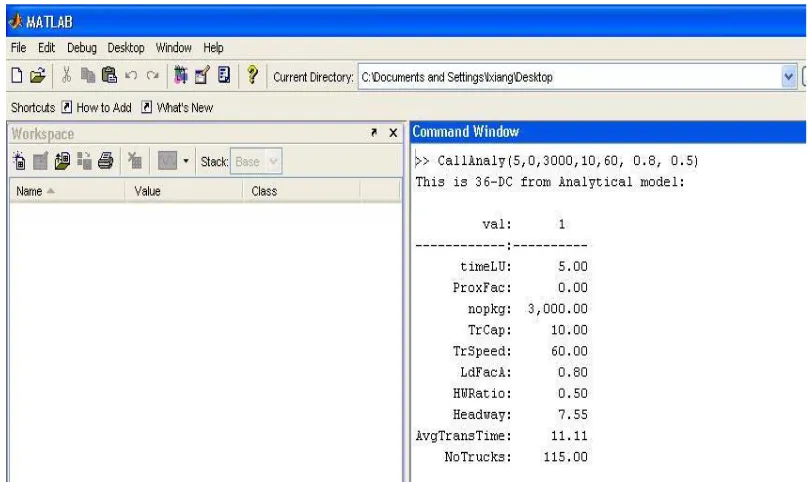Screen dimensions: 808x482
Task: Expand the Current Directory dropdown arrow
Action: (788, 77)
